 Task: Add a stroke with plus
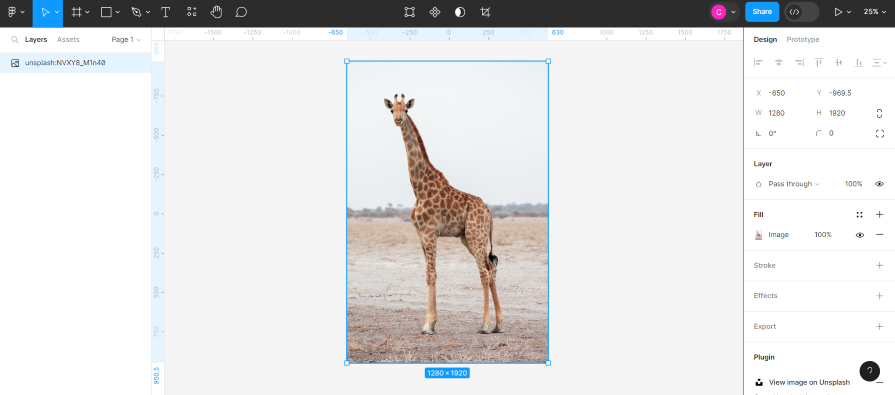click(x=880, y=265)
